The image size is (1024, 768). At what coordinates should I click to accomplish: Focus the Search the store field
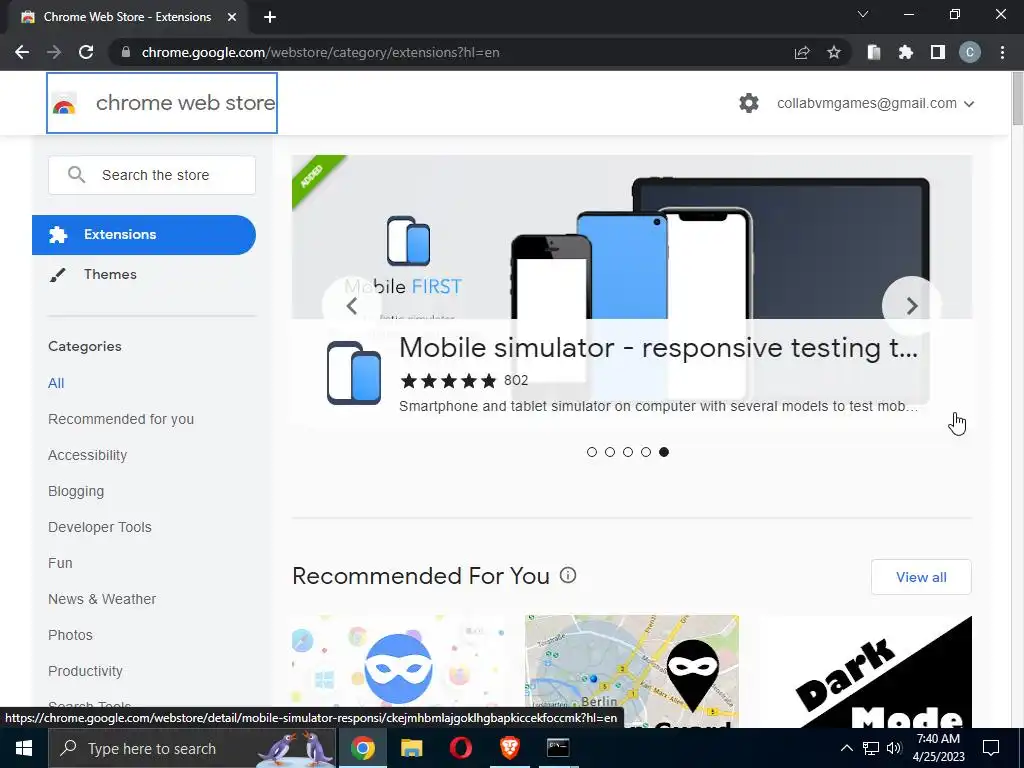coord(152,175)
